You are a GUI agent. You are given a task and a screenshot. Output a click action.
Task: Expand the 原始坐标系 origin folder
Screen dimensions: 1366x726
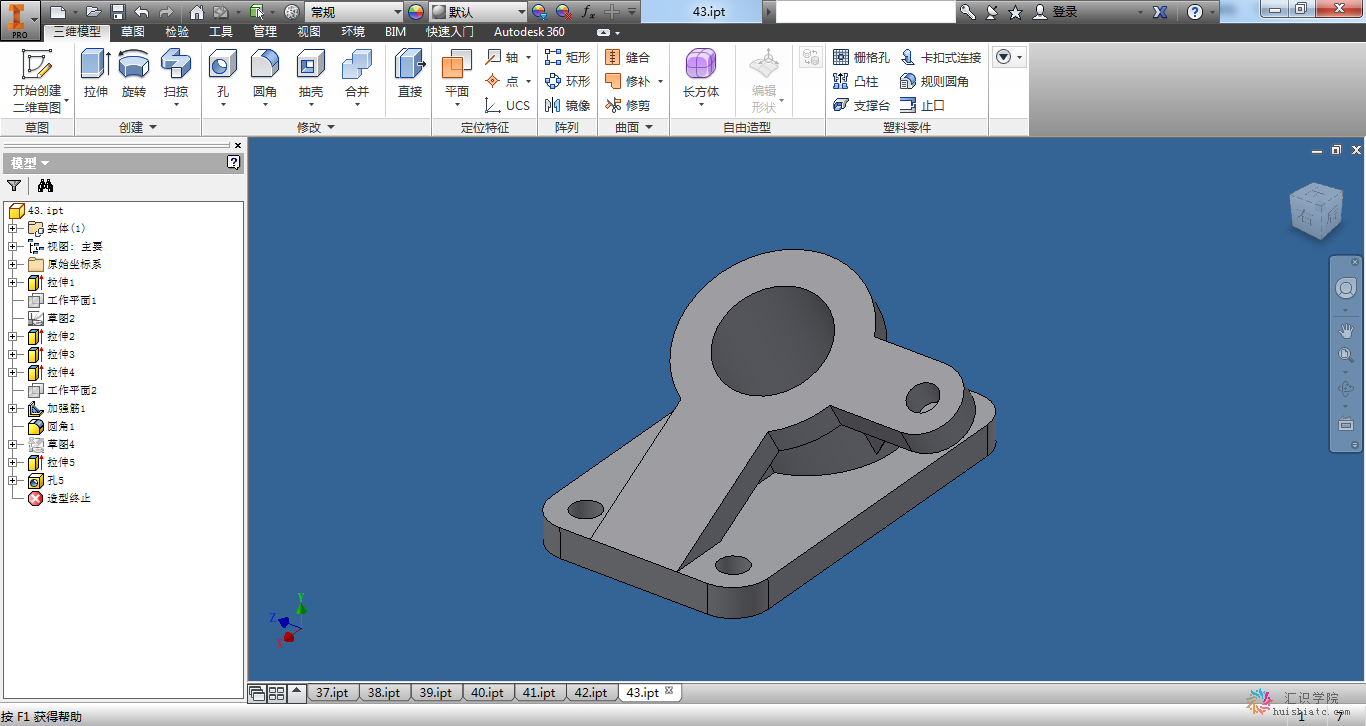[13, 264]
